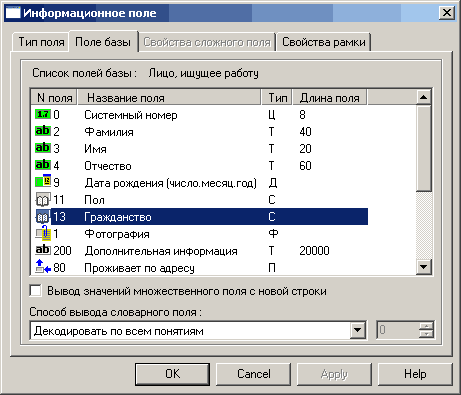Select the Фамилия field row
Screen dimensions: 461x395
pos(200,132)
